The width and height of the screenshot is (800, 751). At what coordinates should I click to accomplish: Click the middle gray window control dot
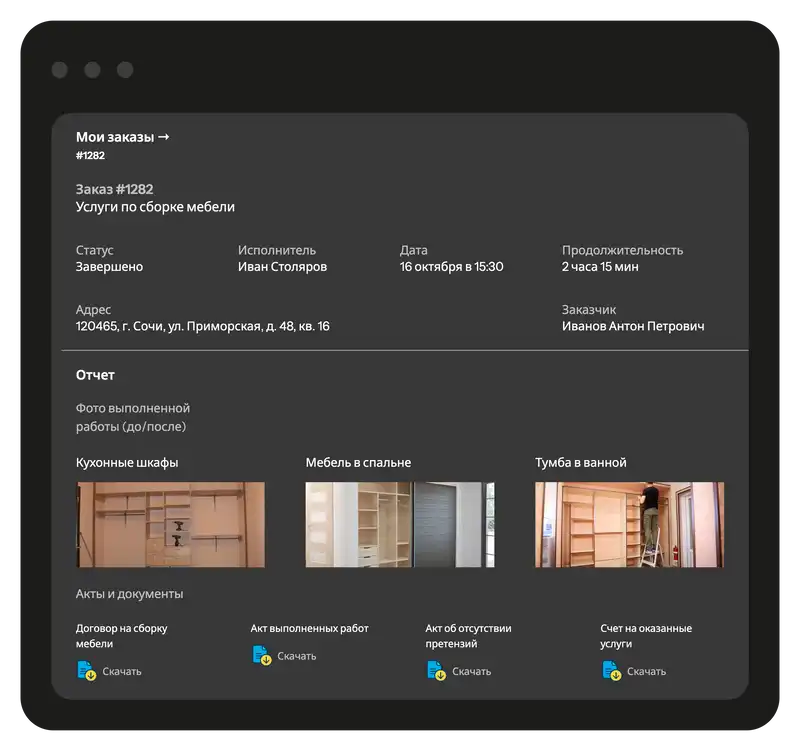coord(92,70)
